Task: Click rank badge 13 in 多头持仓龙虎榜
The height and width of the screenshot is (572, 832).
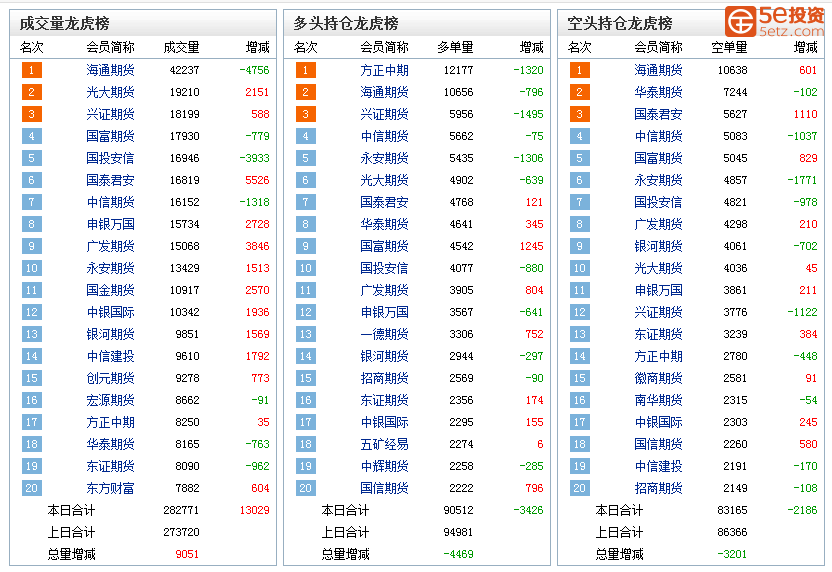Action: tap(306, 334)
